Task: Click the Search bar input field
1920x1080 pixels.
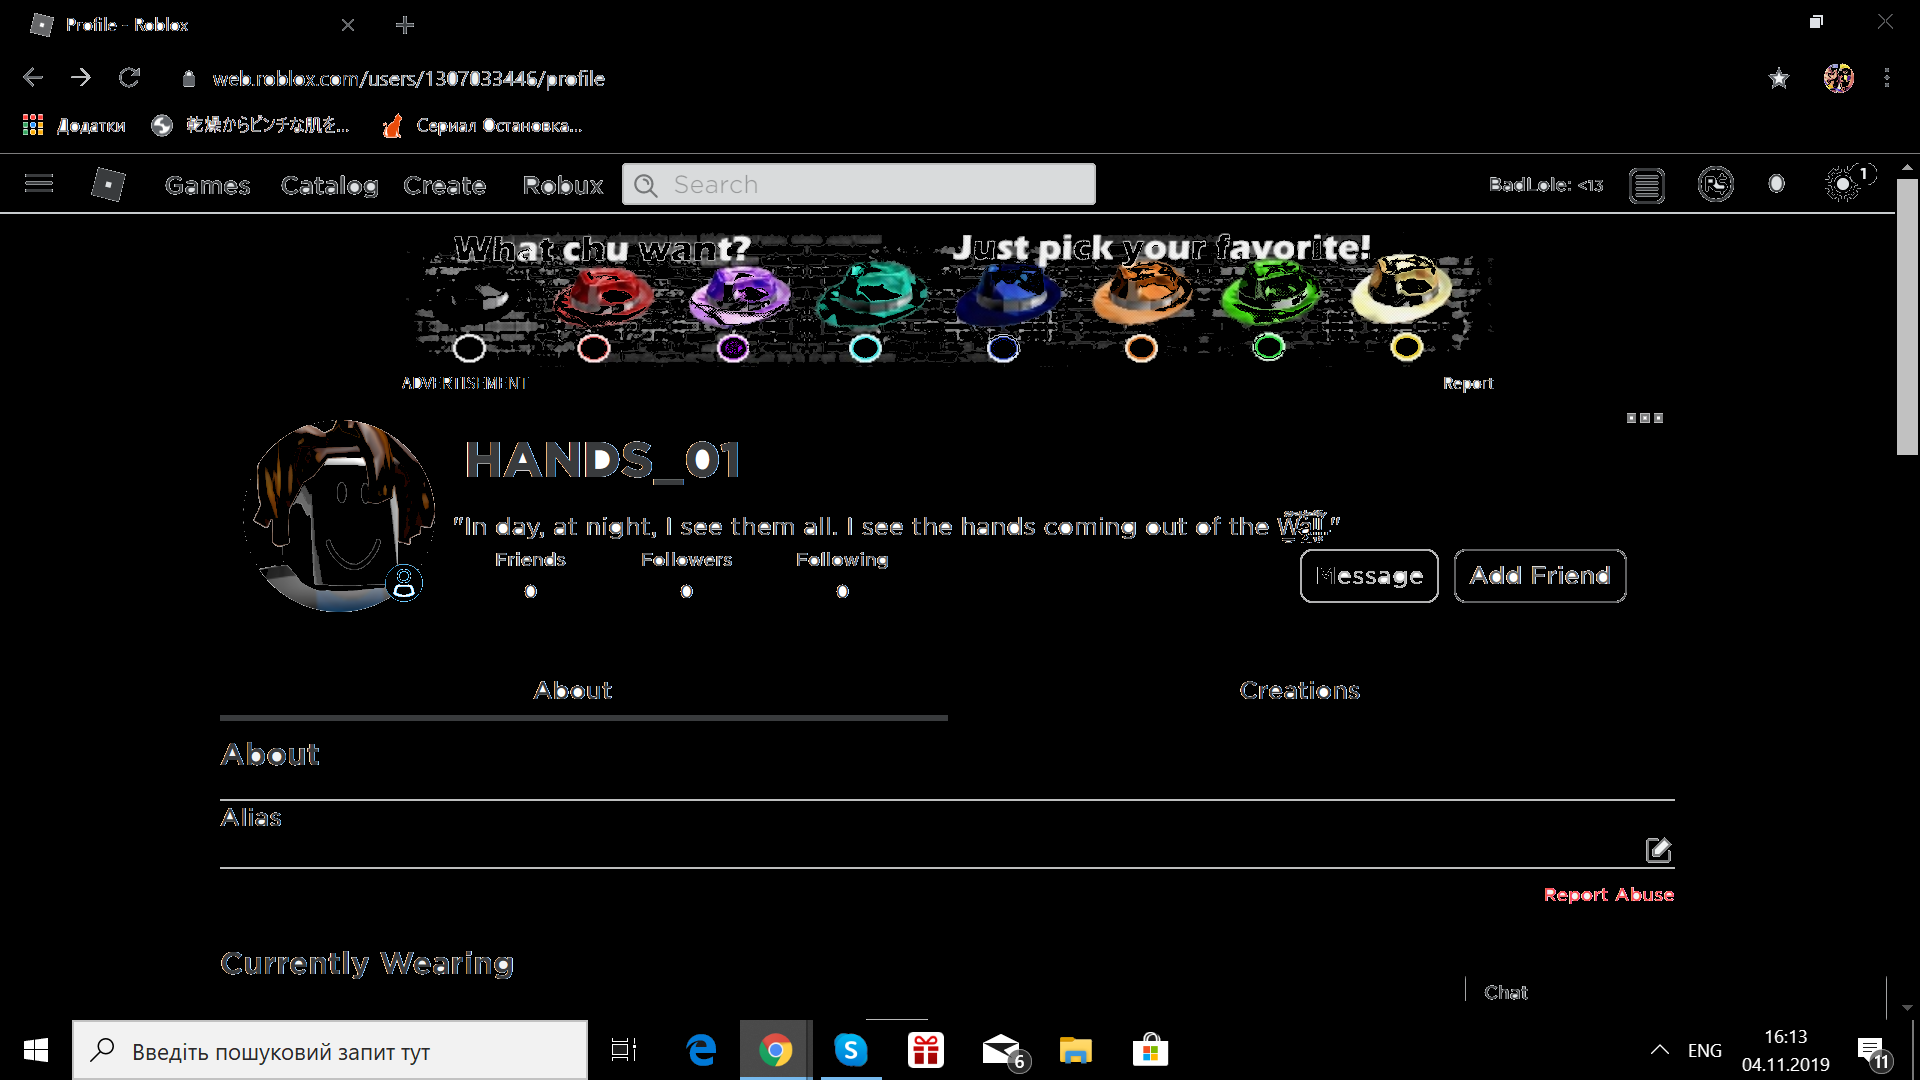Action: (x=858, y=185)
